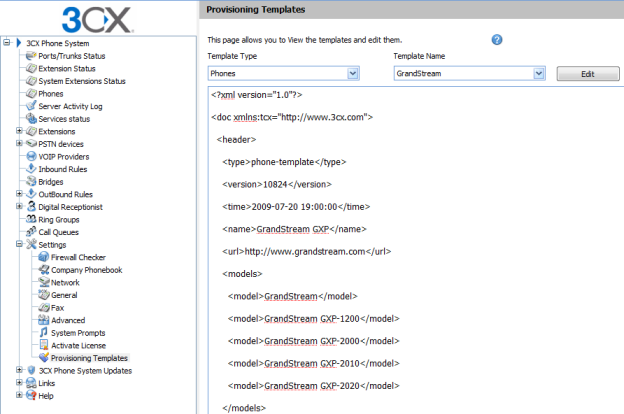Open Call Queues page
624x414 pixels.
point(58,232)
